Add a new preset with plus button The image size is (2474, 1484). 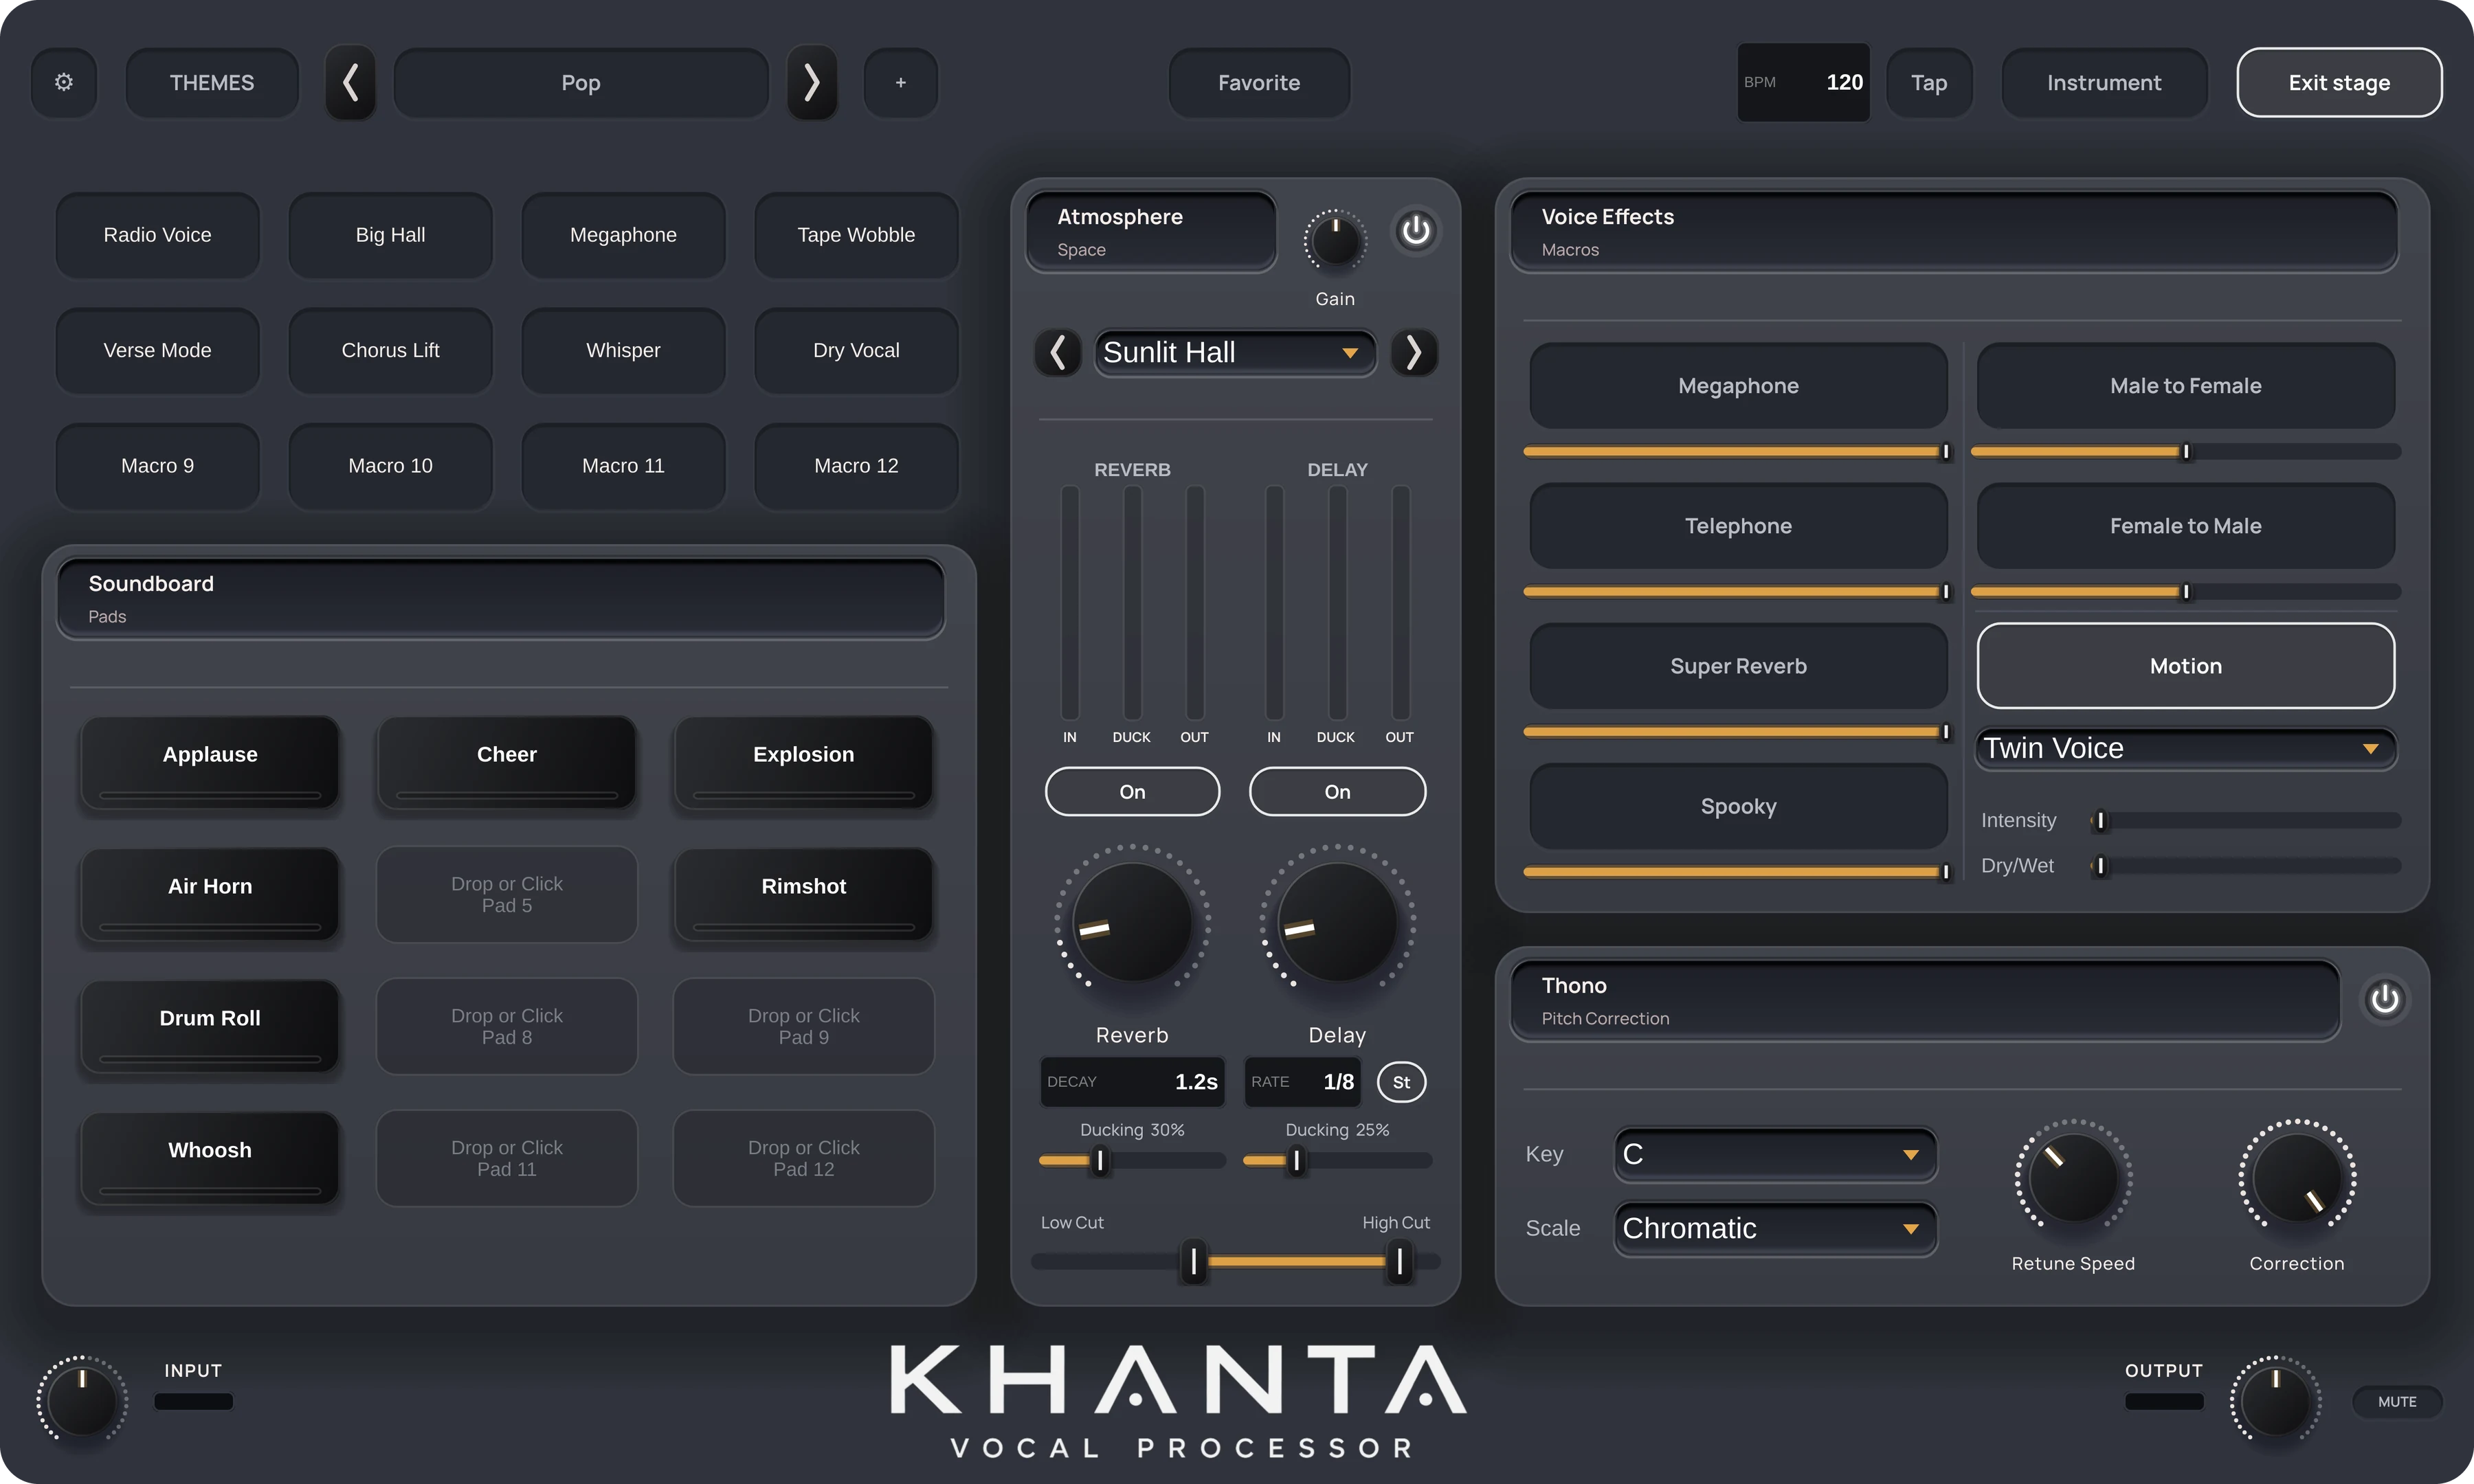pos(901,82)
